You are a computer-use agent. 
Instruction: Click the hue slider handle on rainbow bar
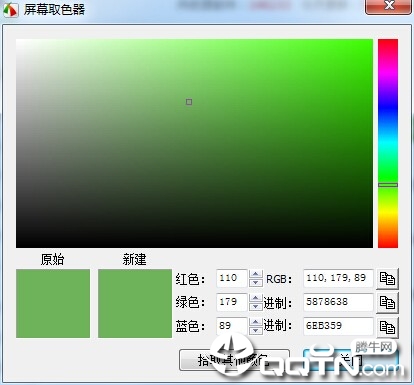pyautogui.click(x=388, y=185)
